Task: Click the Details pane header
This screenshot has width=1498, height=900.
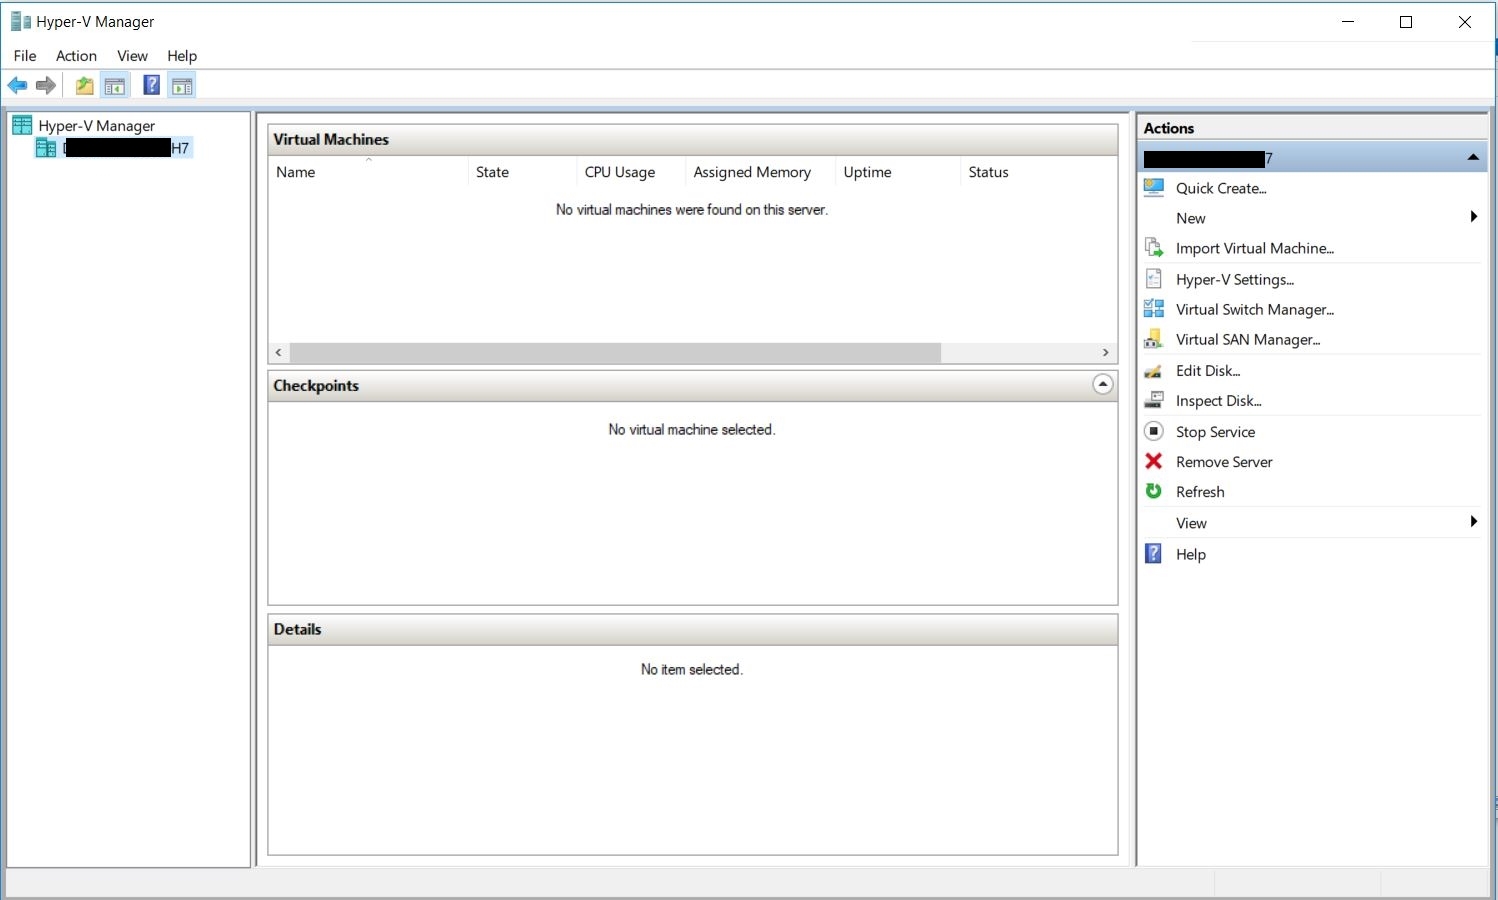Action: click(x=692, y=629)
